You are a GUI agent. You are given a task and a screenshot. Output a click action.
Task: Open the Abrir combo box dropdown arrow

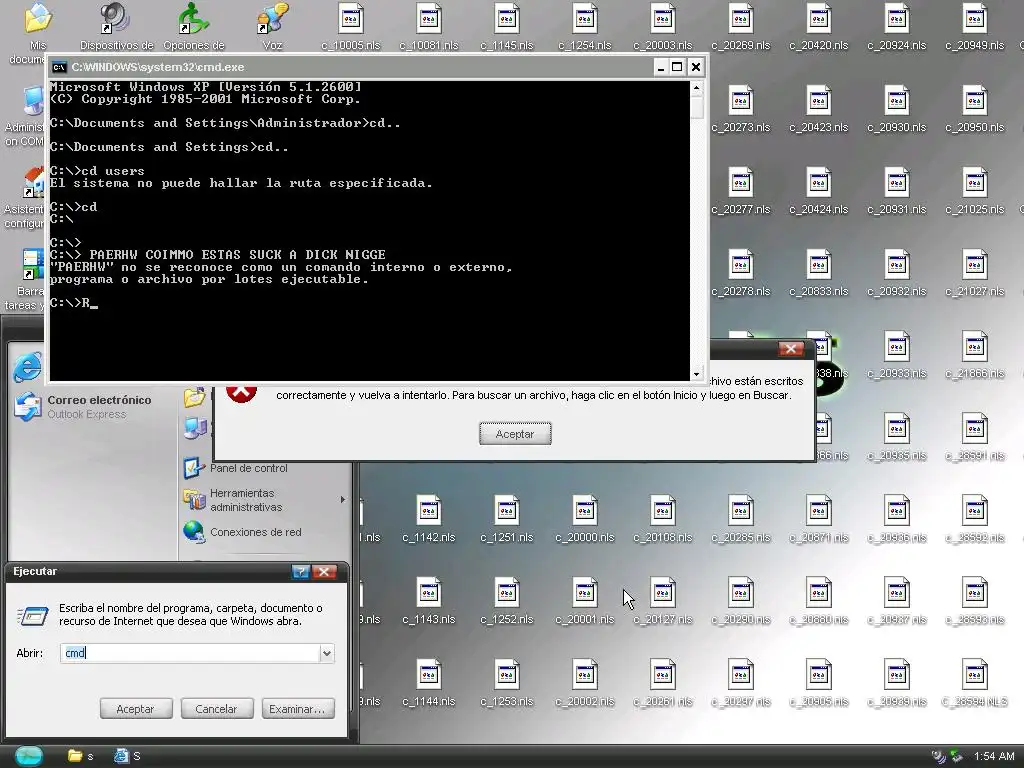[327, 653]
